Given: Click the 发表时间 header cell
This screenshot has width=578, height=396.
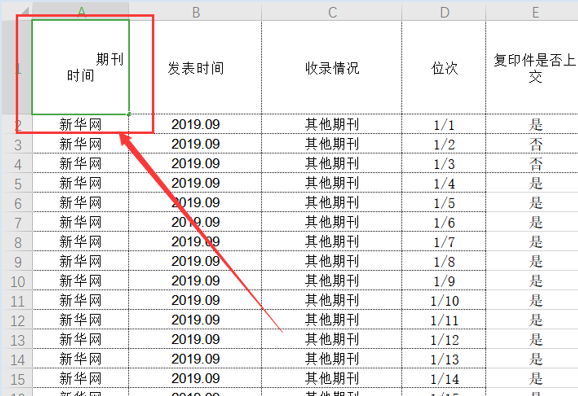Looking at the screenshot, I should [195, 67].
